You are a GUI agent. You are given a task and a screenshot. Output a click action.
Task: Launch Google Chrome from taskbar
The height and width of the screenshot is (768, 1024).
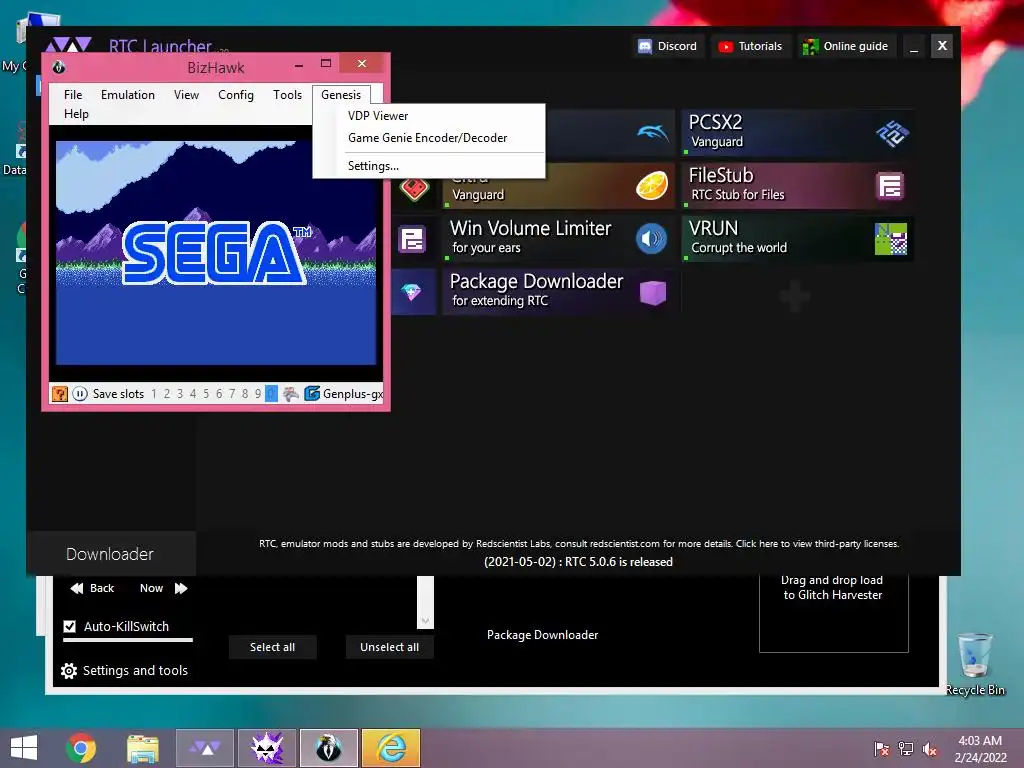[x=81, y=748]
